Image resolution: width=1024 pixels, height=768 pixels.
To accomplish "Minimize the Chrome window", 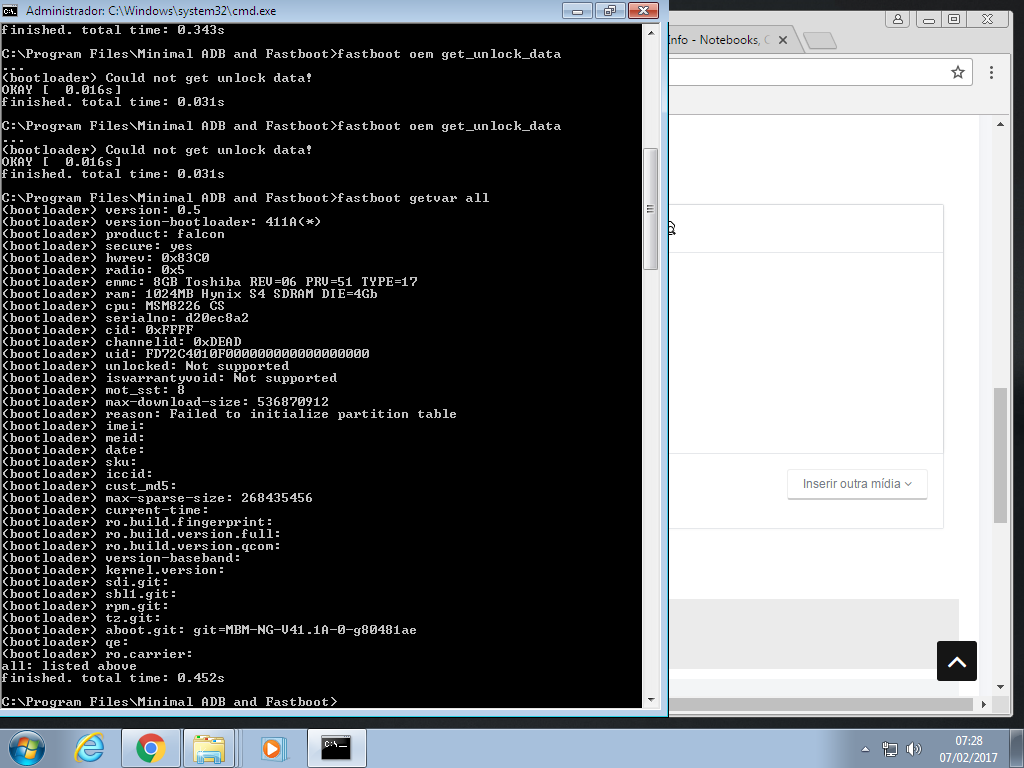I will pyautogui.click(x=929, y=19).
